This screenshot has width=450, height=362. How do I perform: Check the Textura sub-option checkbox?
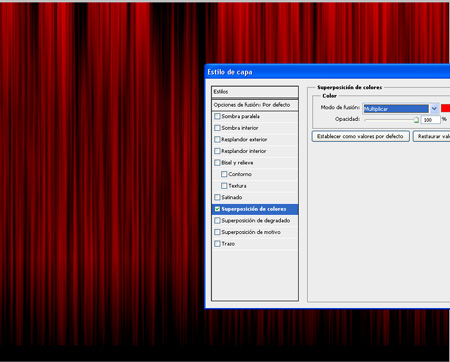point(224,186)
